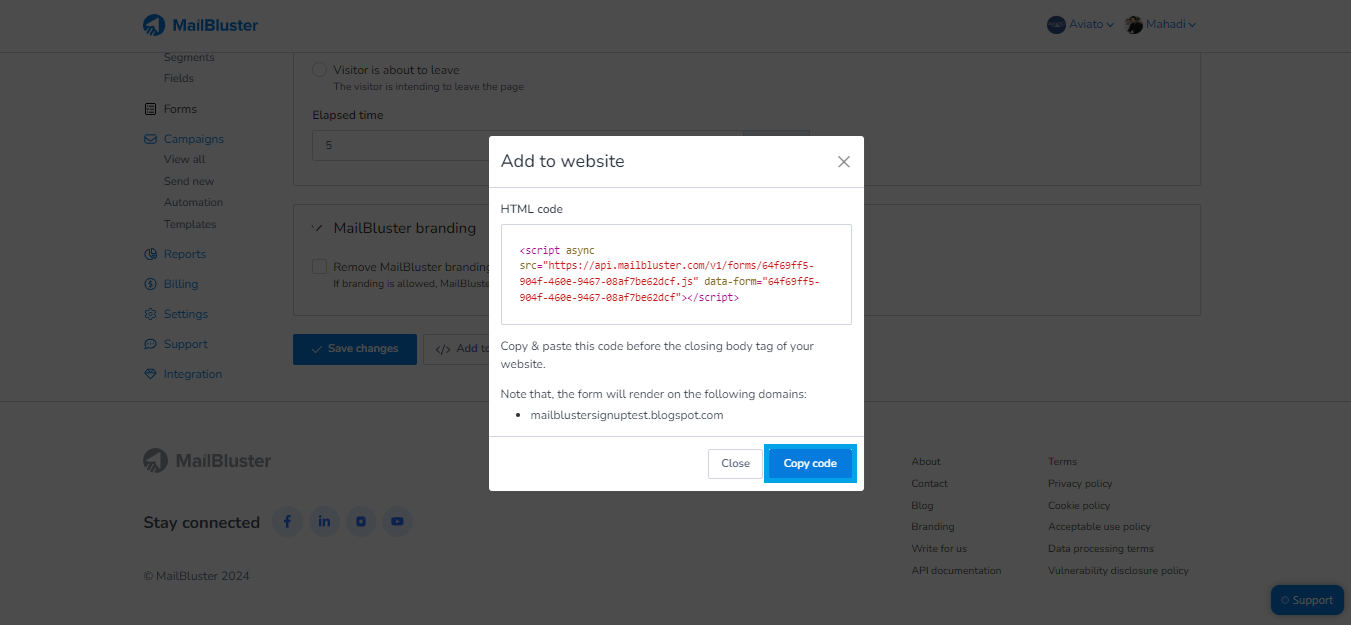Go to Forms section
The height and width of the screenshot is (625, 1351).
(x=180, y=109)
